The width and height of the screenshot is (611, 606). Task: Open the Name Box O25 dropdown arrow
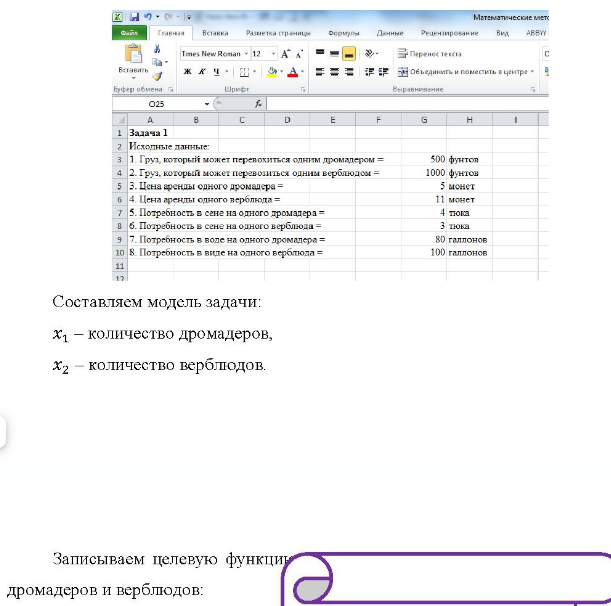207,104
